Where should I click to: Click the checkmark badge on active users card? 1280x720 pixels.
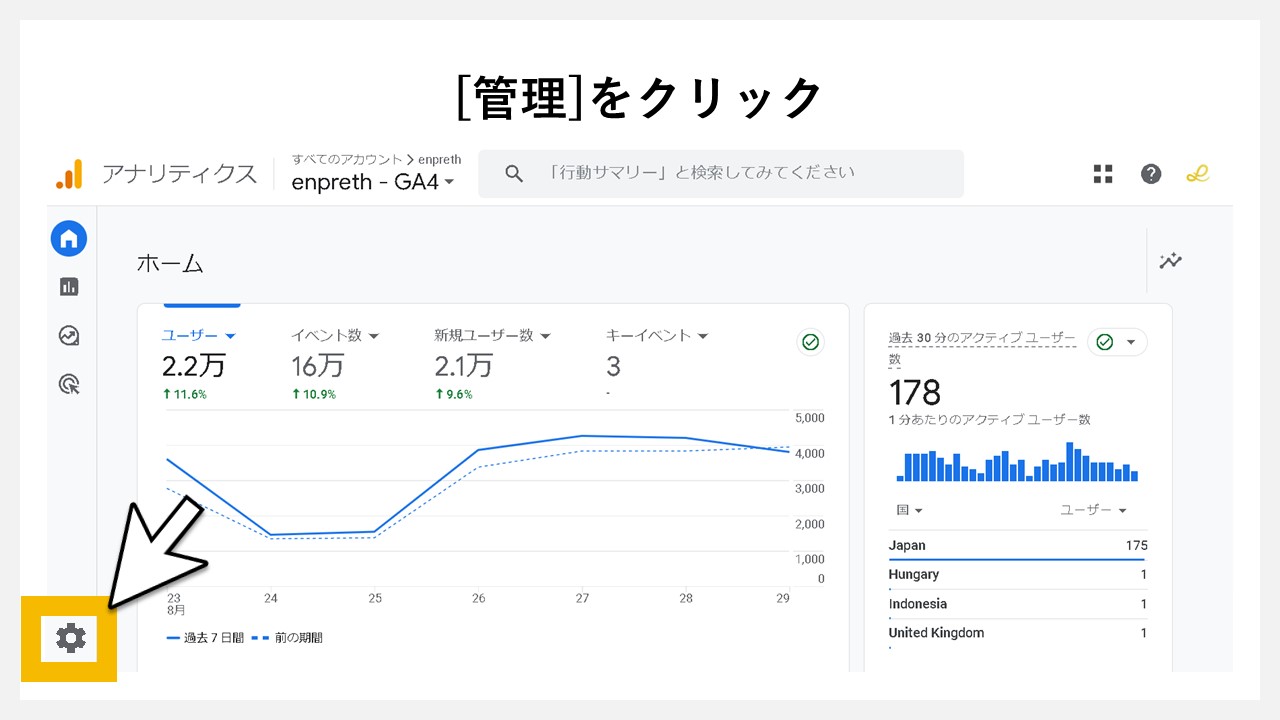(1102, 341)
